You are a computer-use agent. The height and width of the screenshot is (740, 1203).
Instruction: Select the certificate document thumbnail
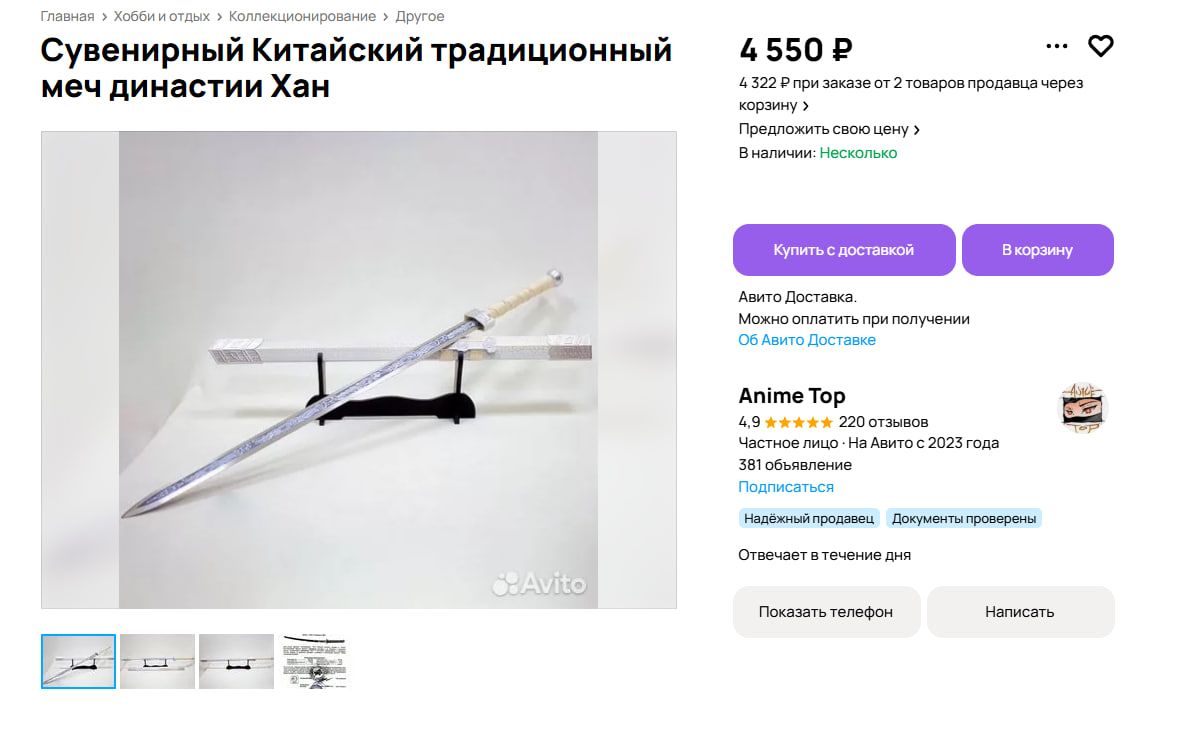click(x=315, y=661)
